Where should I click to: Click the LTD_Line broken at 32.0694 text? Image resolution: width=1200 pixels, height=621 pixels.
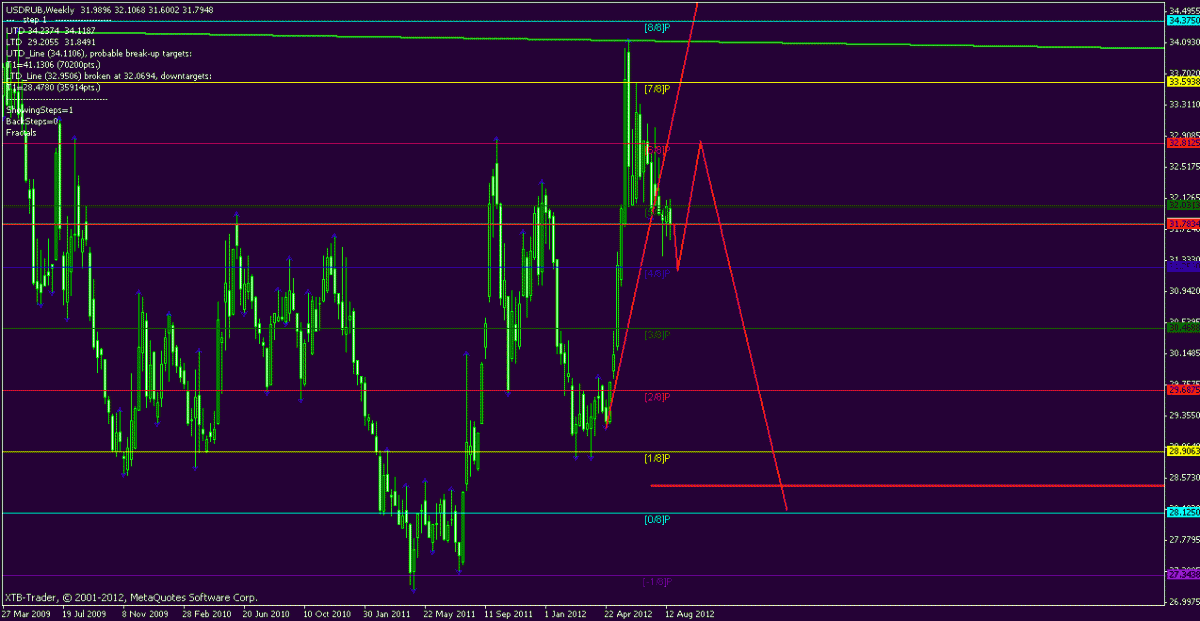[x=108, y=76]
